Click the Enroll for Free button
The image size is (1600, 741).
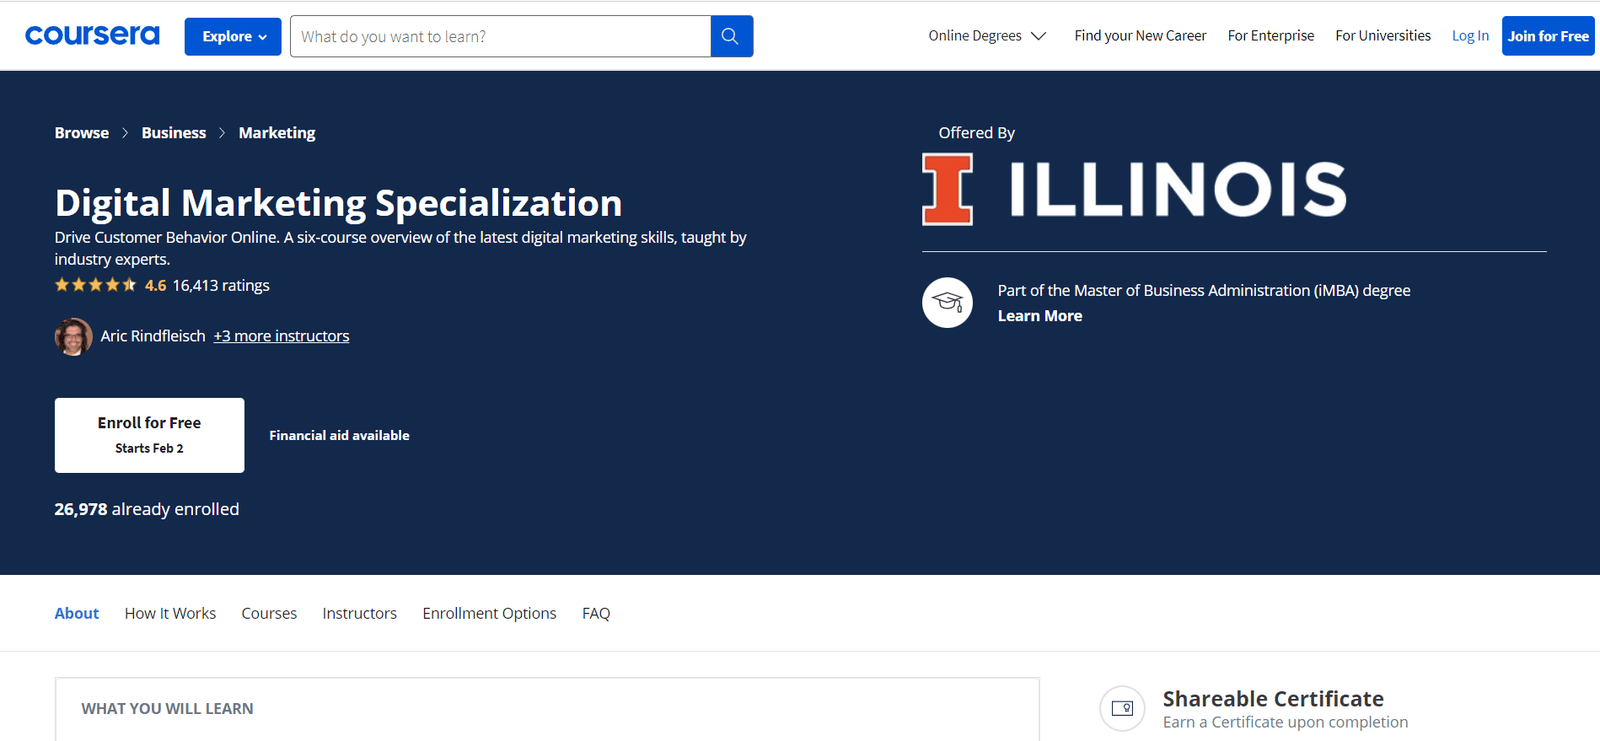pos(149,435)
